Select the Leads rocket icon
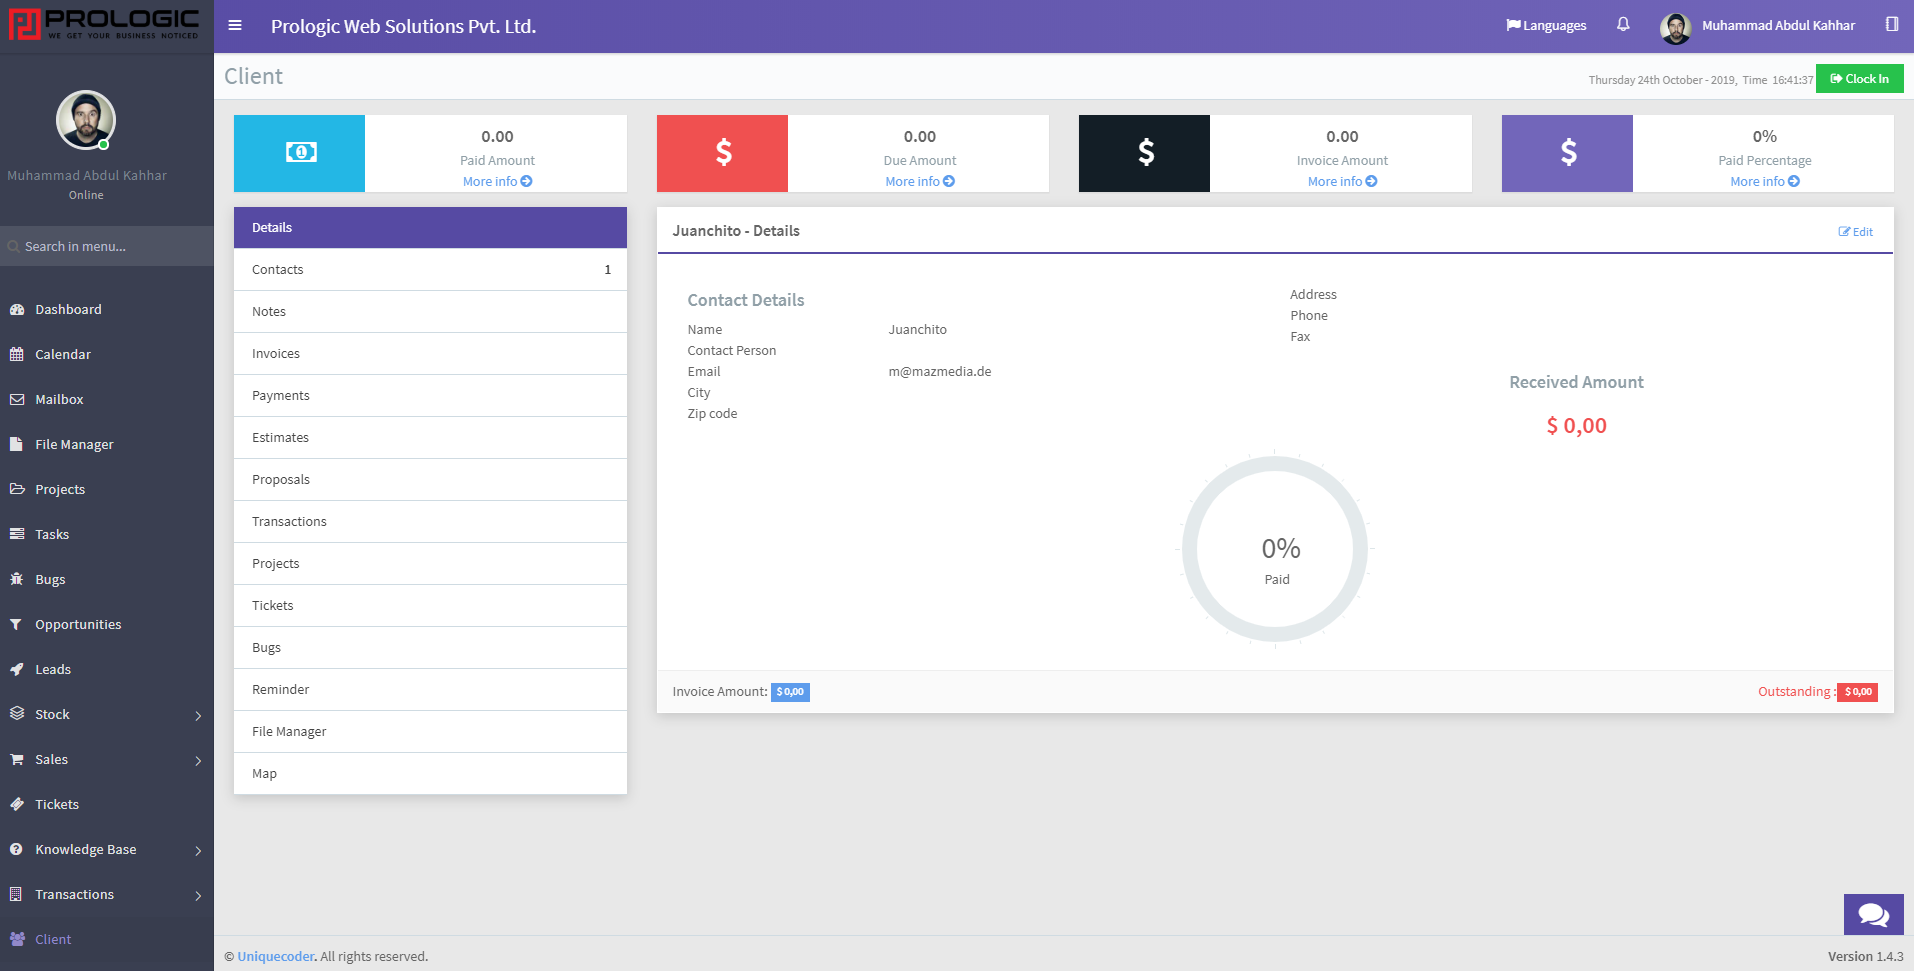The image size is (1914, 971). [17, 670]
